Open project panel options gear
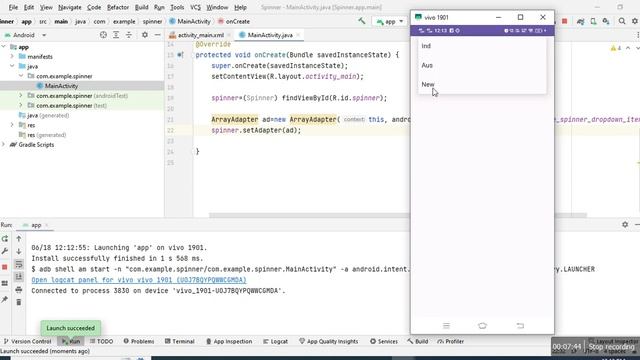Screen dimensions: 640x360 pos(145,35)
